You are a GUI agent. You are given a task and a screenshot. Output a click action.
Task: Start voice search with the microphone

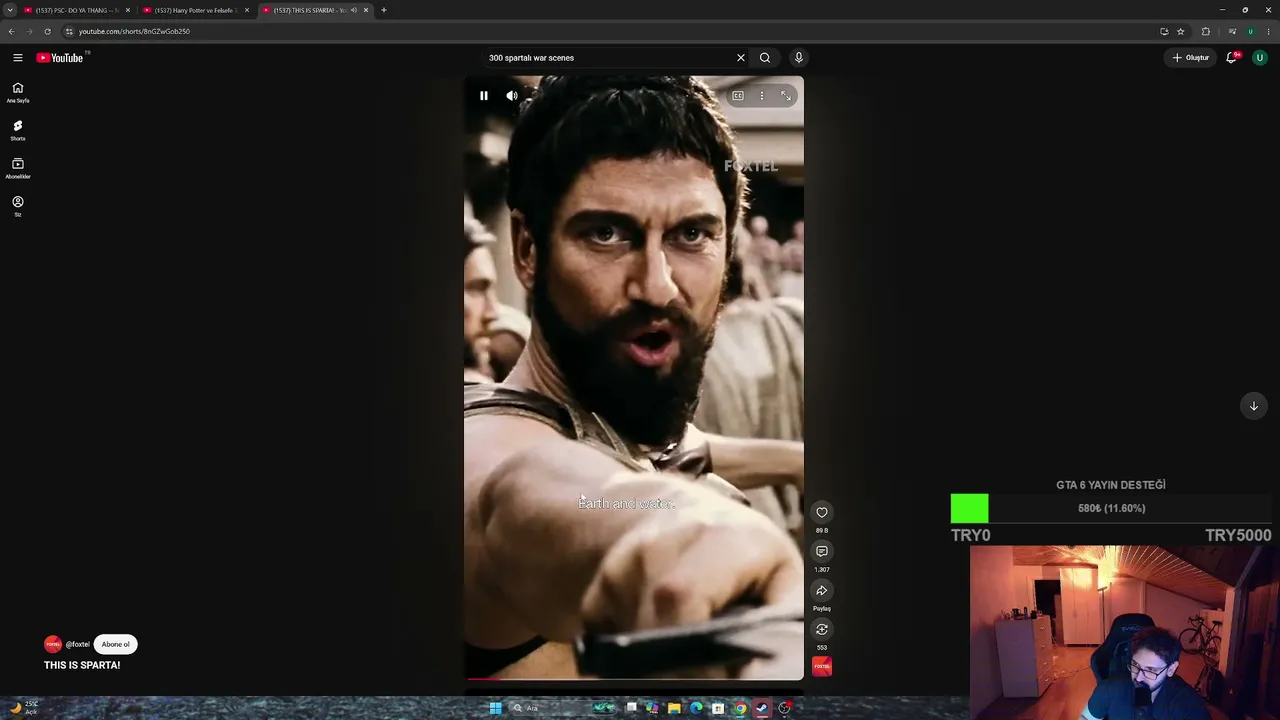coord(798,58)
